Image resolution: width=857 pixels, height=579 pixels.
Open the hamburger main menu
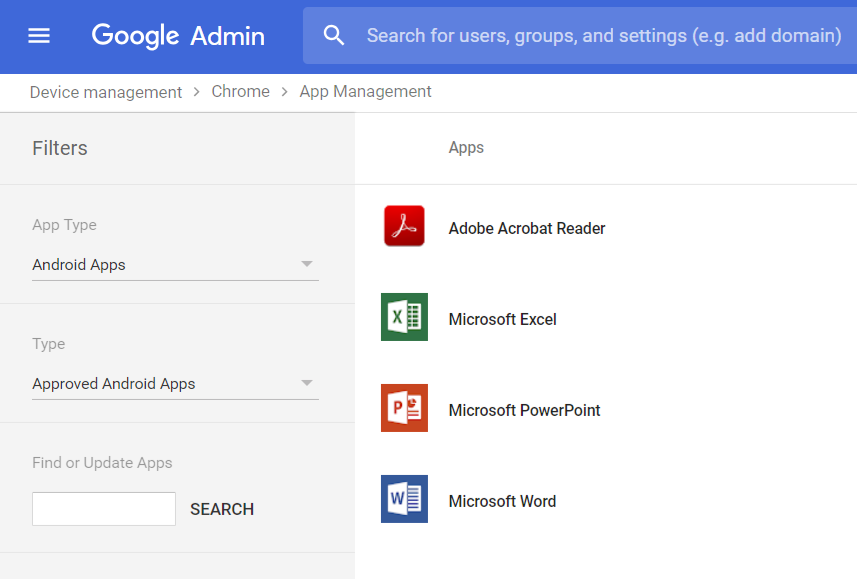[39, 36]
